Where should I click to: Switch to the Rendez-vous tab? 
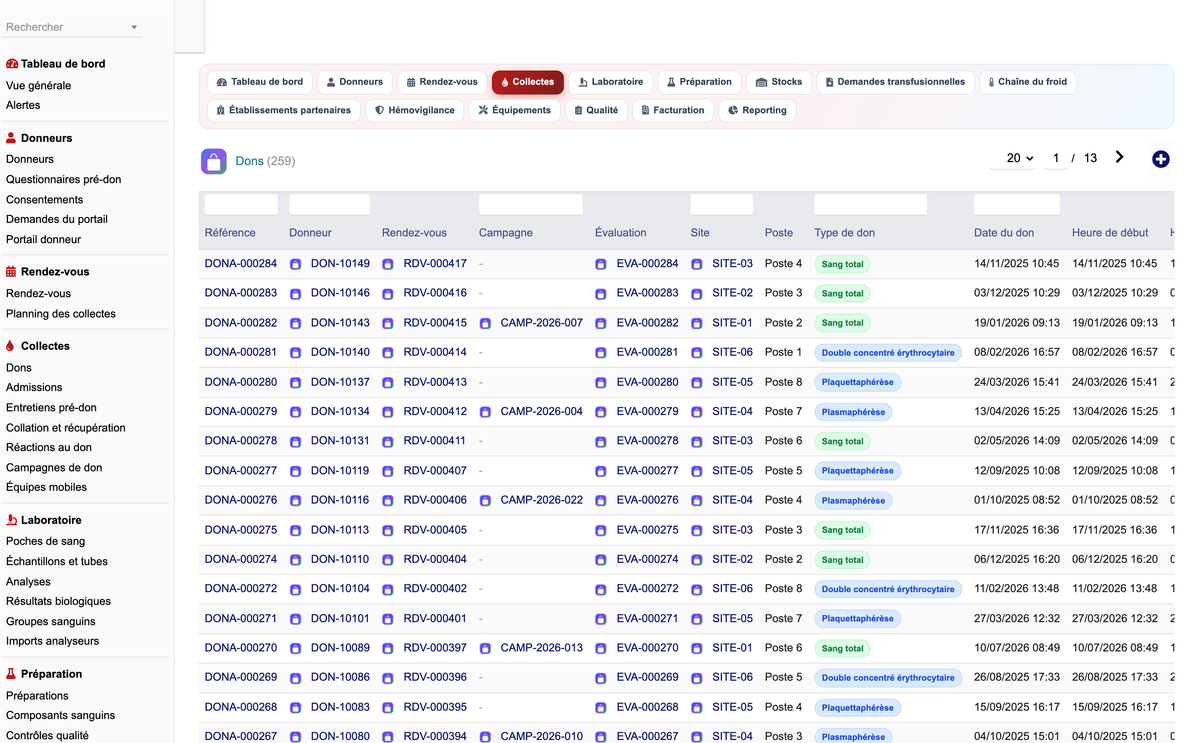pyautogui.click(x=442, y=82)
